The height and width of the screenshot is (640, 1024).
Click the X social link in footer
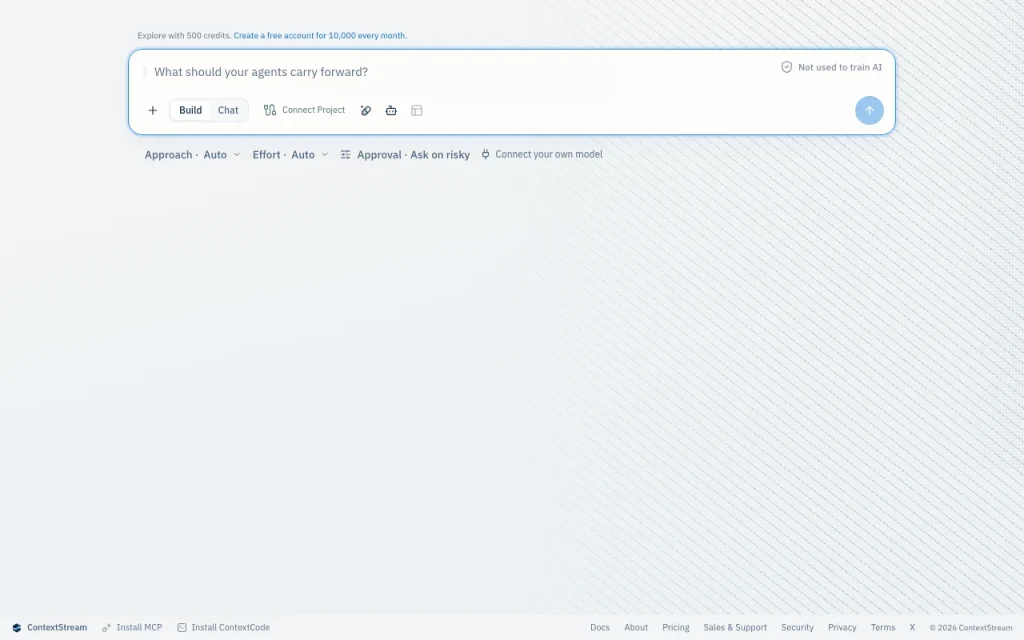(x=912, y=628)
